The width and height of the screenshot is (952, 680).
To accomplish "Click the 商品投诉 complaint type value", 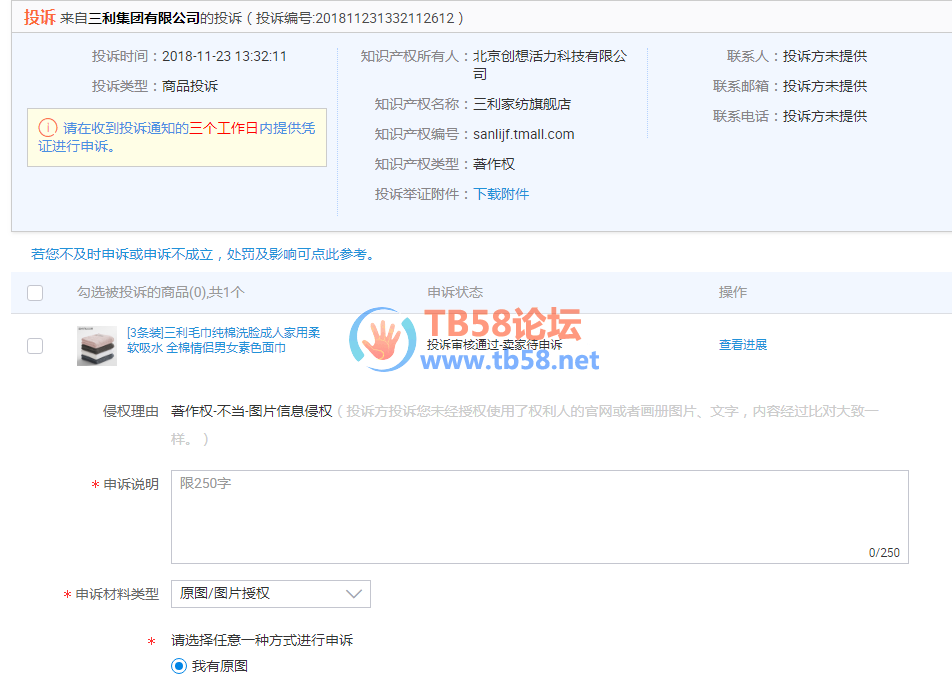I will [x=190, y=86].
